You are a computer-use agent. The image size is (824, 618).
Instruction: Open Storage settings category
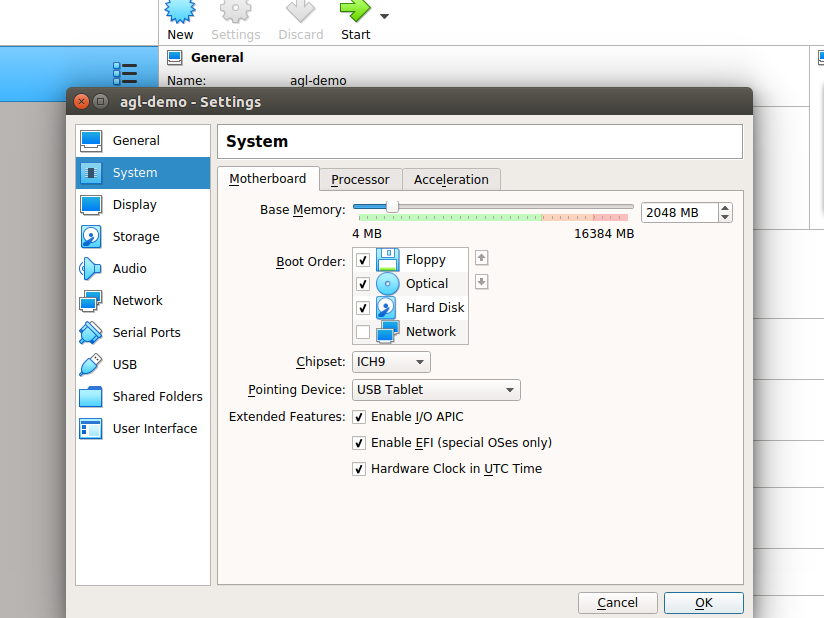tap(143, 236)
